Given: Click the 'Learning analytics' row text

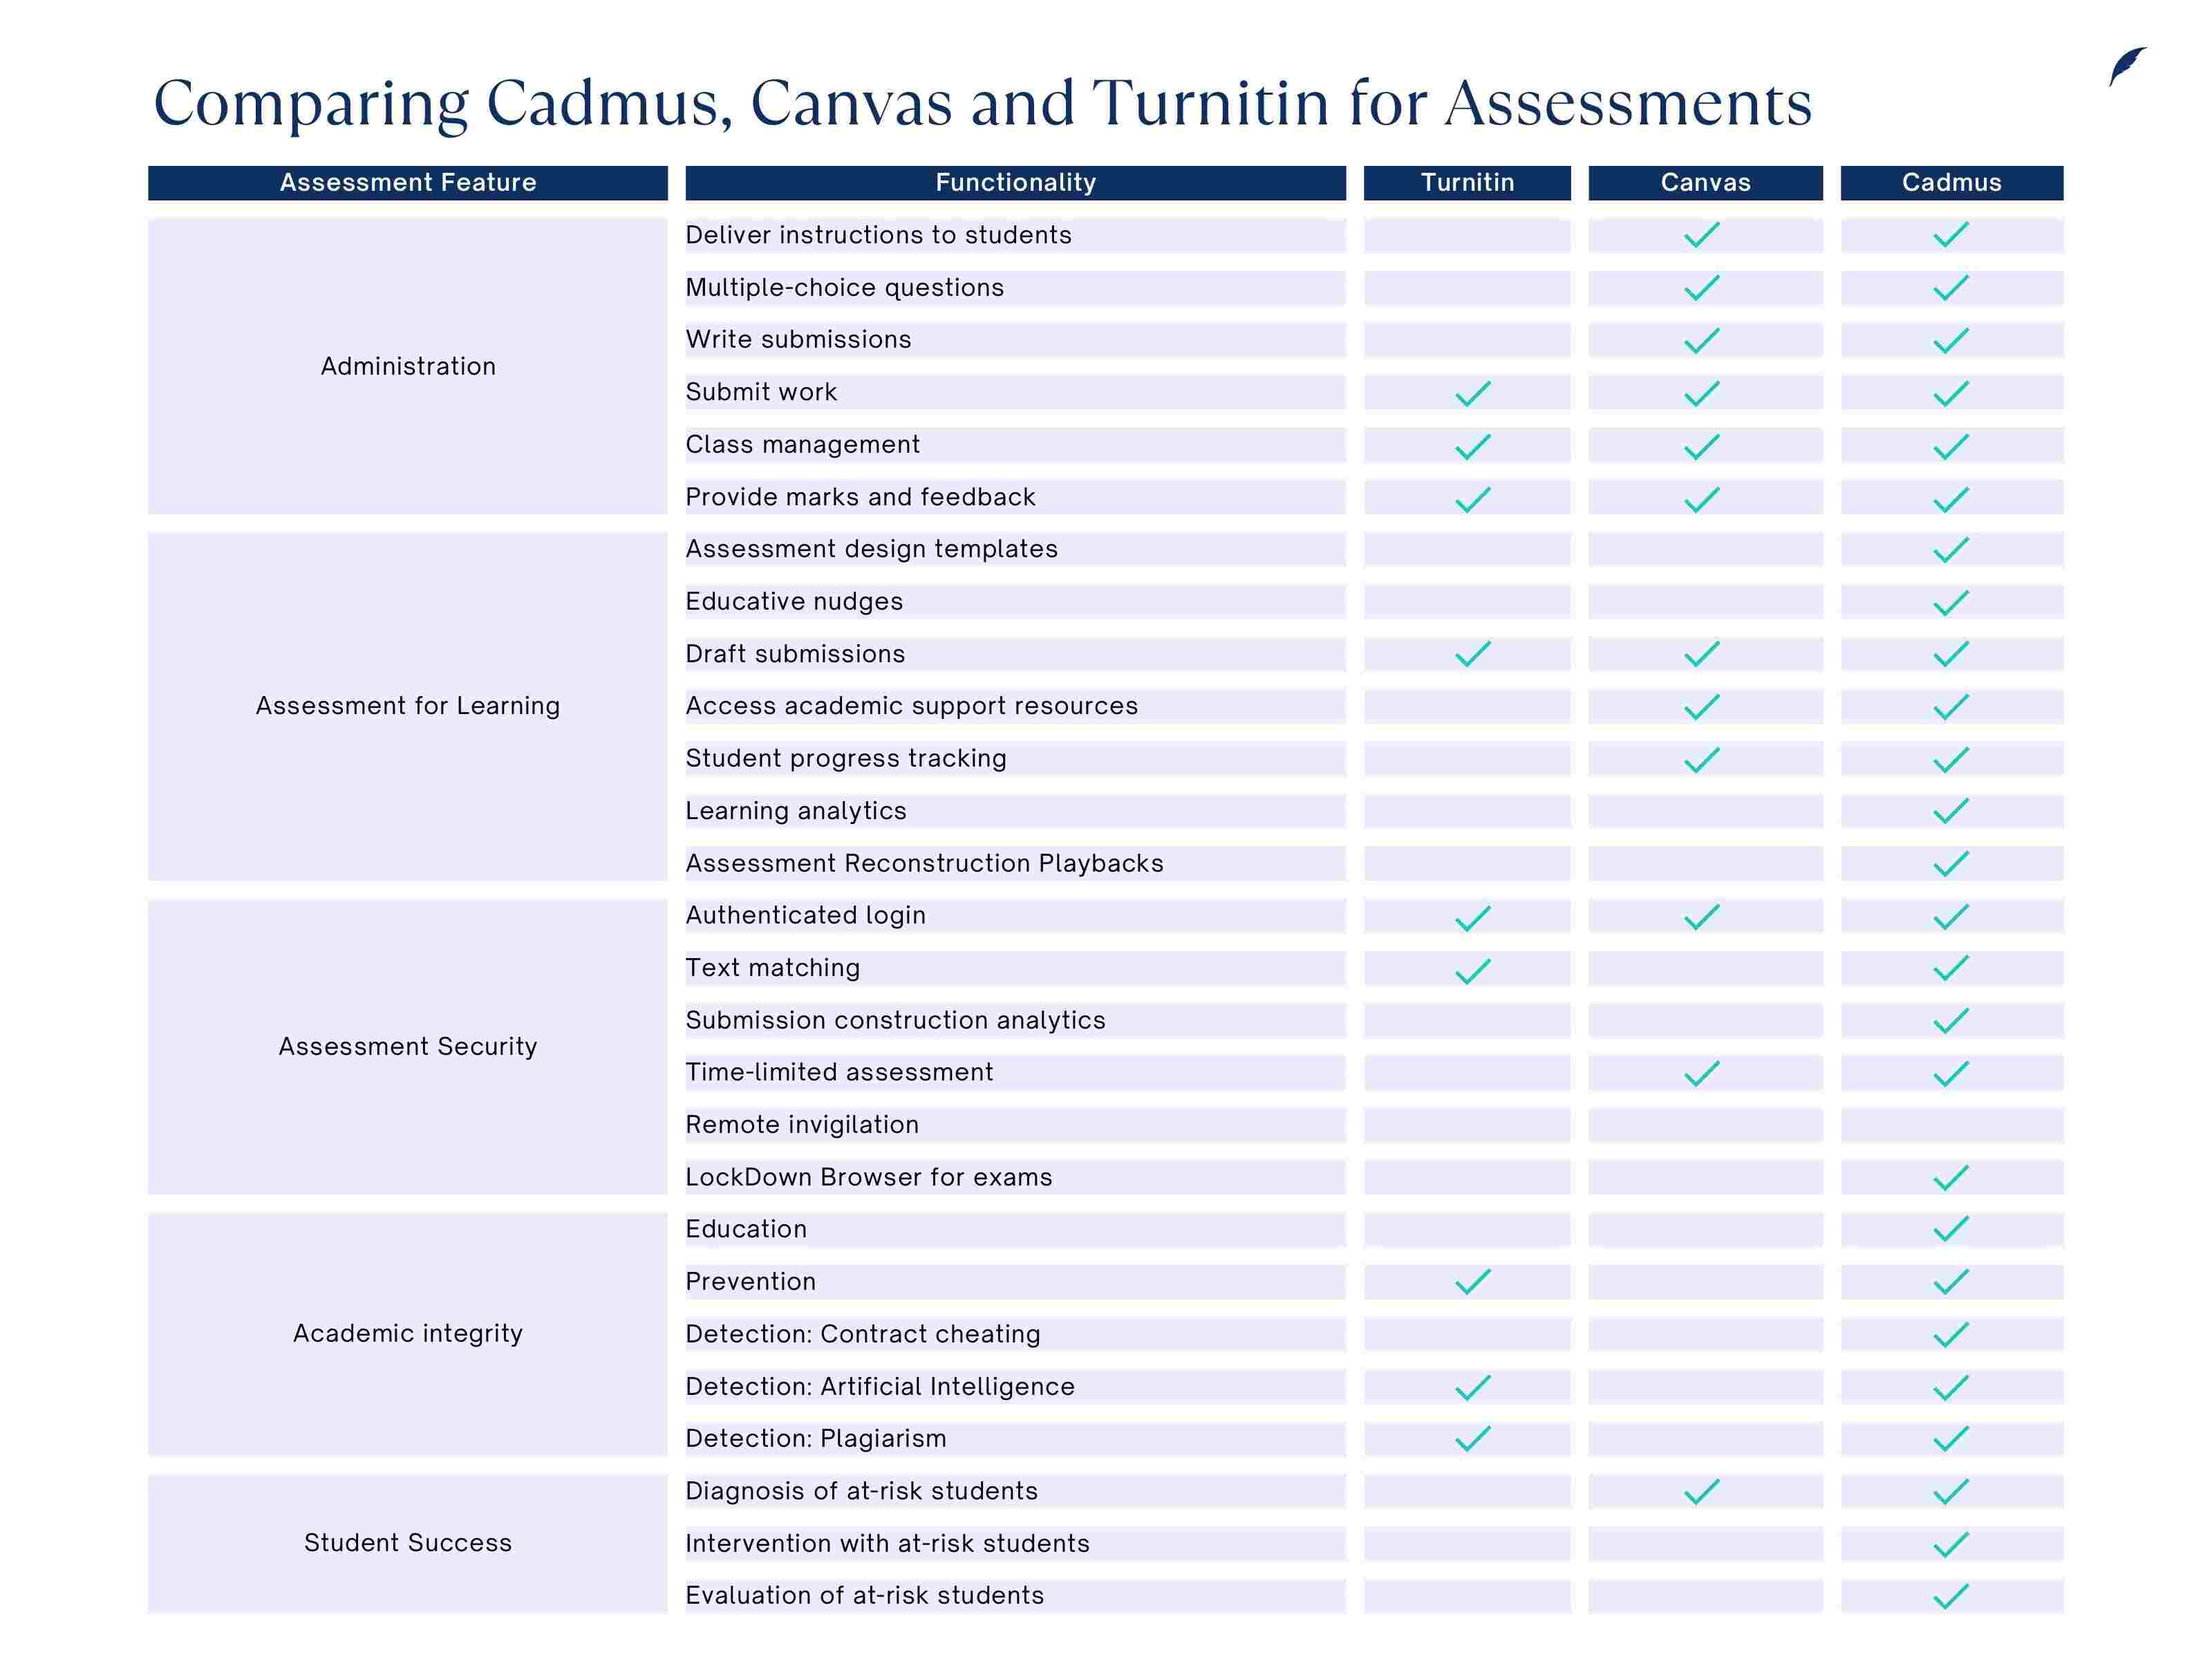Looking at the screenshot, I should (796, 811).
